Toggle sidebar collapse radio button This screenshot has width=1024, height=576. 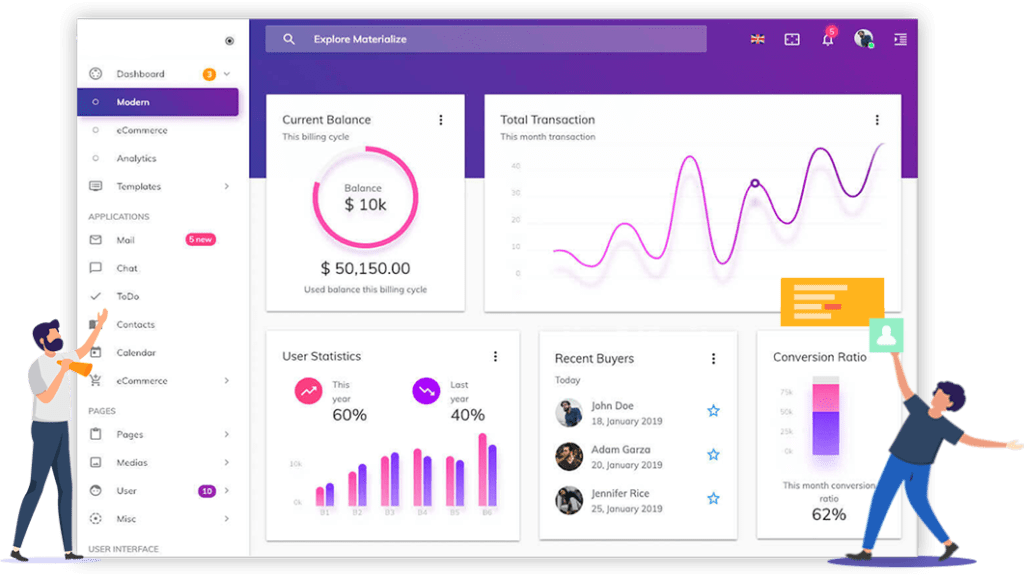click(229, 41)
